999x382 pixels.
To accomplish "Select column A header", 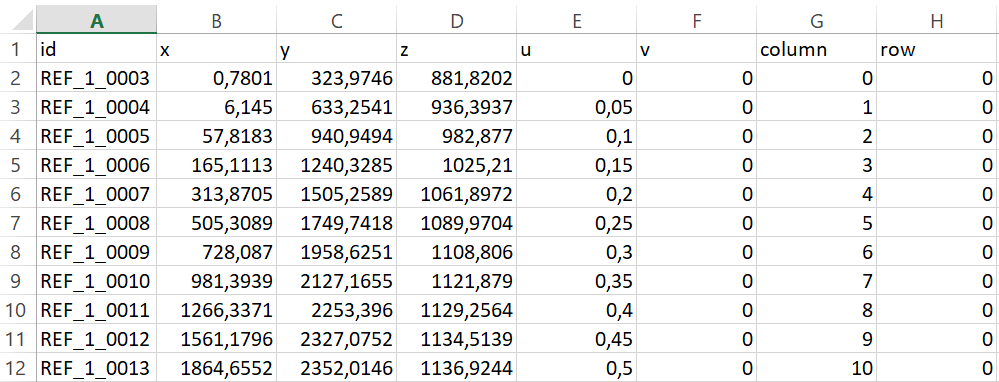I will coord(97,20).
